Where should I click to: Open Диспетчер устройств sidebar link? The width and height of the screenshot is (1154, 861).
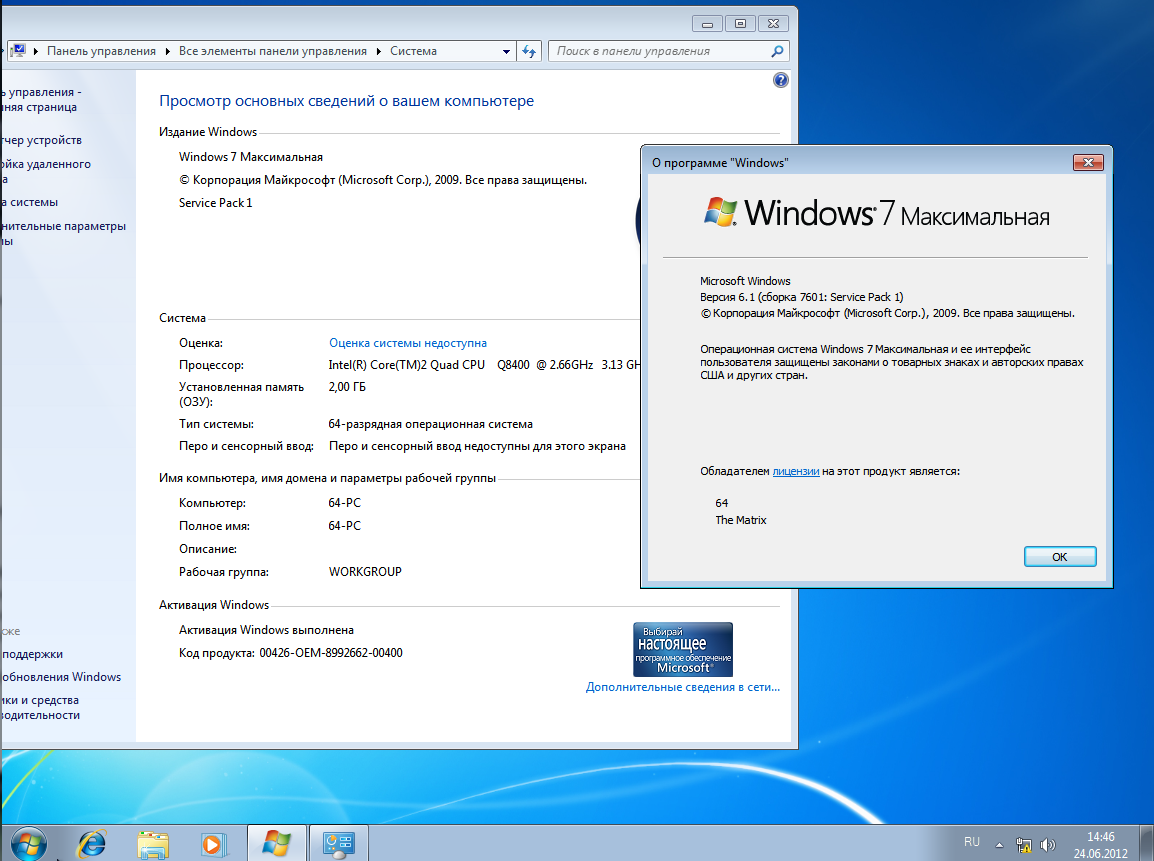(42, 140)
